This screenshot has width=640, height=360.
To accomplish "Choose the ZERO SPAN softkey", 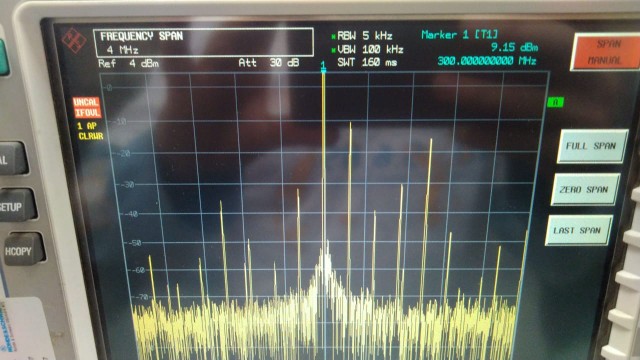I will click(584, 189).
